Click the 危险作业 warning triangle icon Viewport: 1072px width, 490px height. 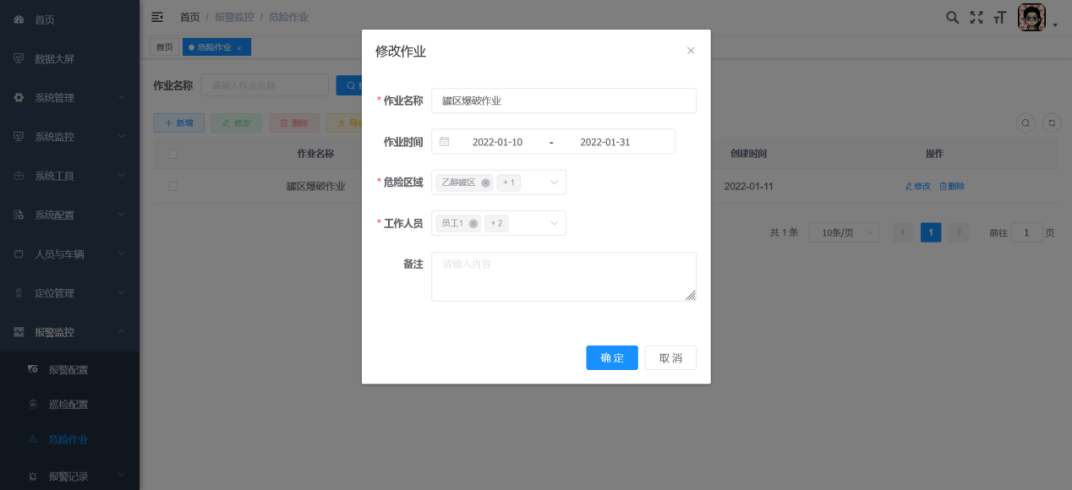coord(33,439)
